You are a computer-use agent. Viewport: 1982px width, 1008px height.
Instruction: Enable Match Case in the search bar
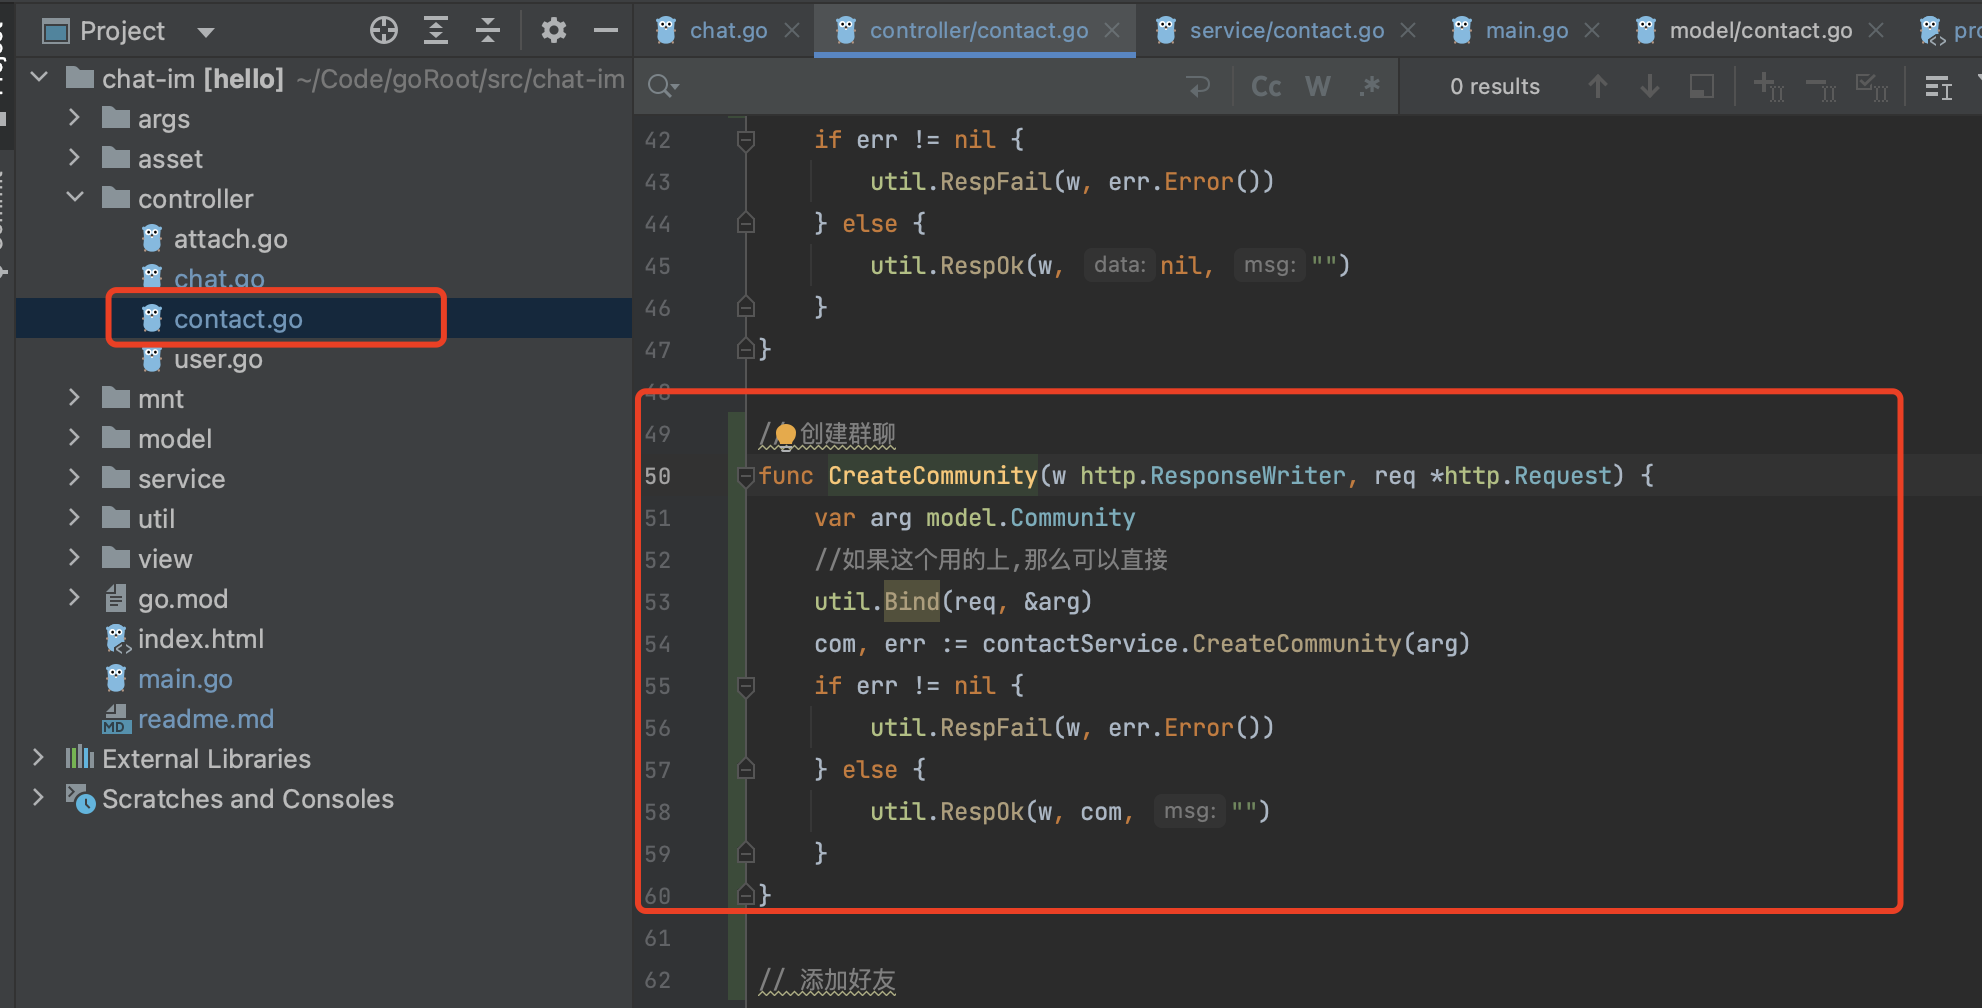[1265, 86]
